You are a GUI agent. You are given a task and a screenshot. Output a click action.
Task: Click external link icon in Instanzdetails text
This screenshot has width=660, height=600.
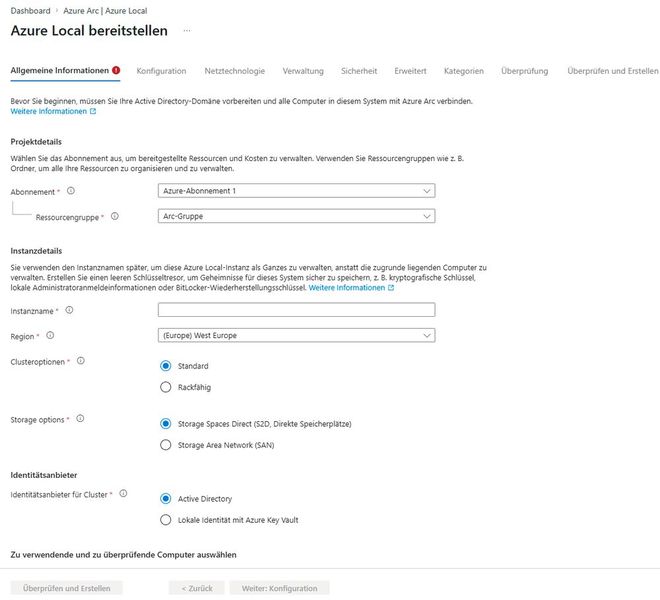point(391,288)
